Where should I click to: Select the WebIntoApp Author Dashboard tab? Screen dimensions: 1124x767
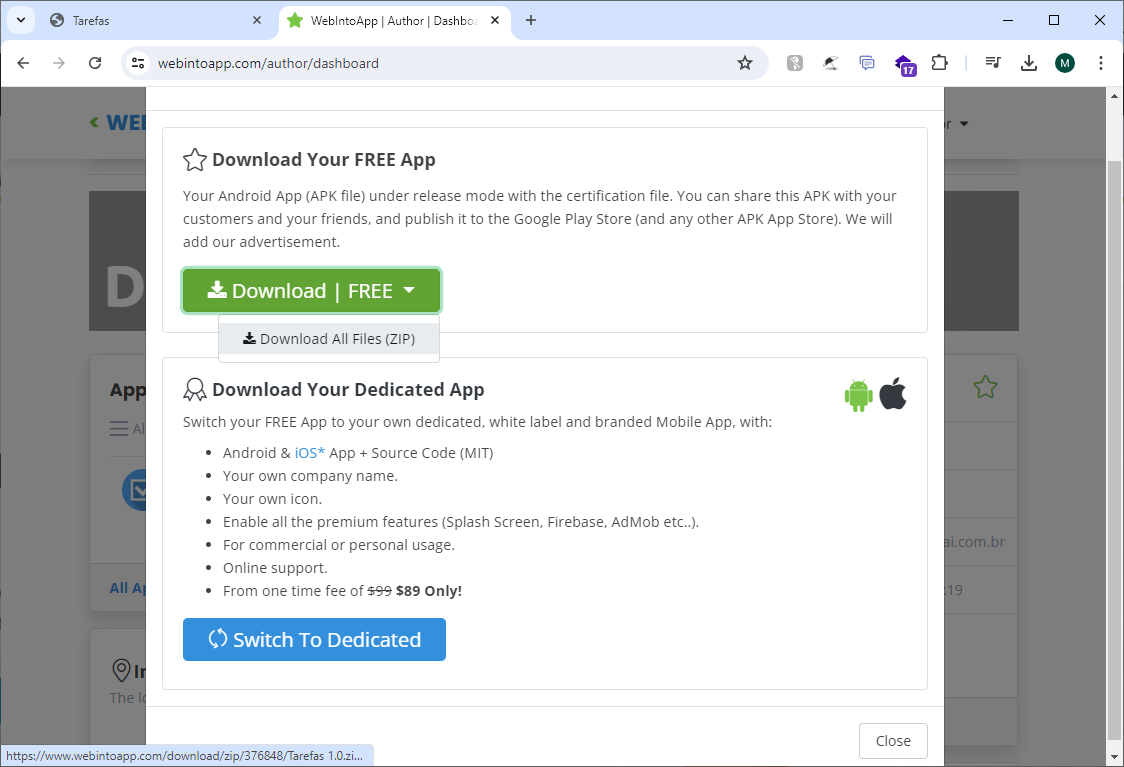click(x=394, y=21)
